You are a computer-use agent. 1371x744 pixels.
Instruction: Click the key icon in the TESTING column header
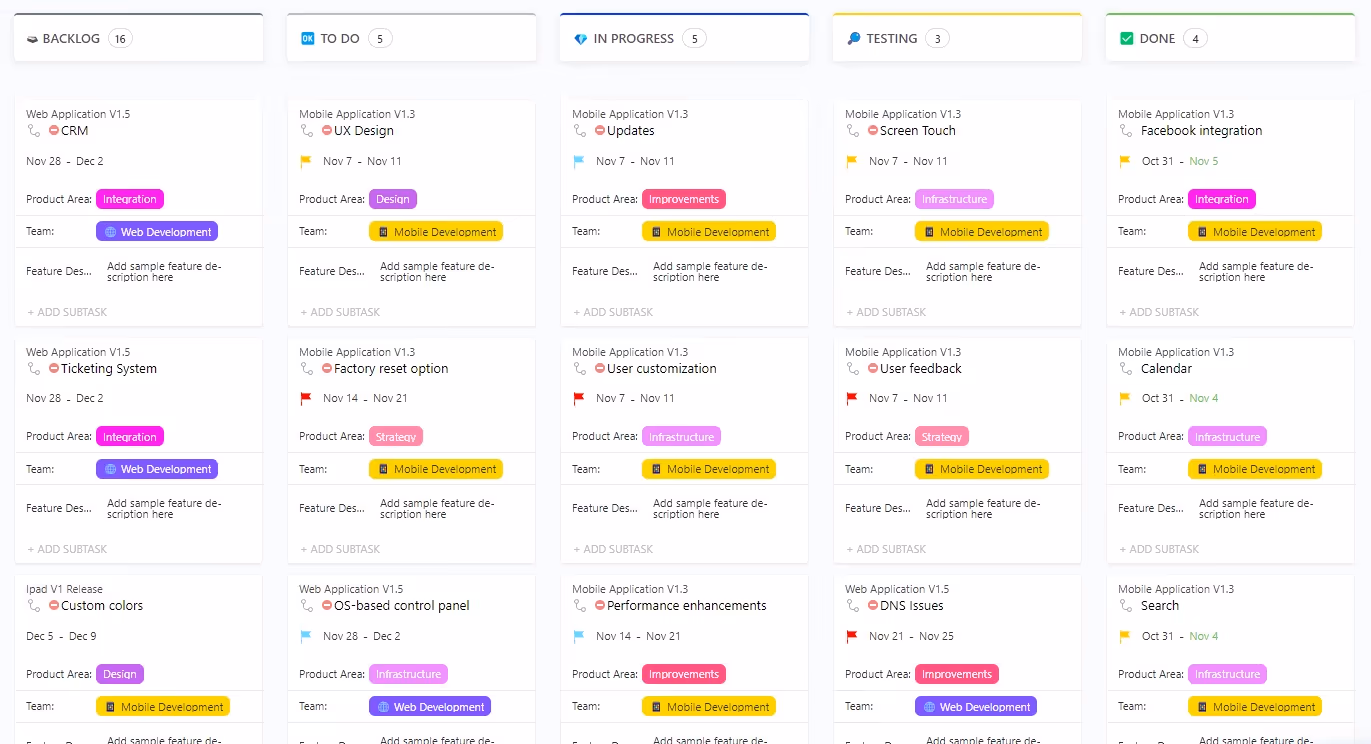[x=852, y=38]
